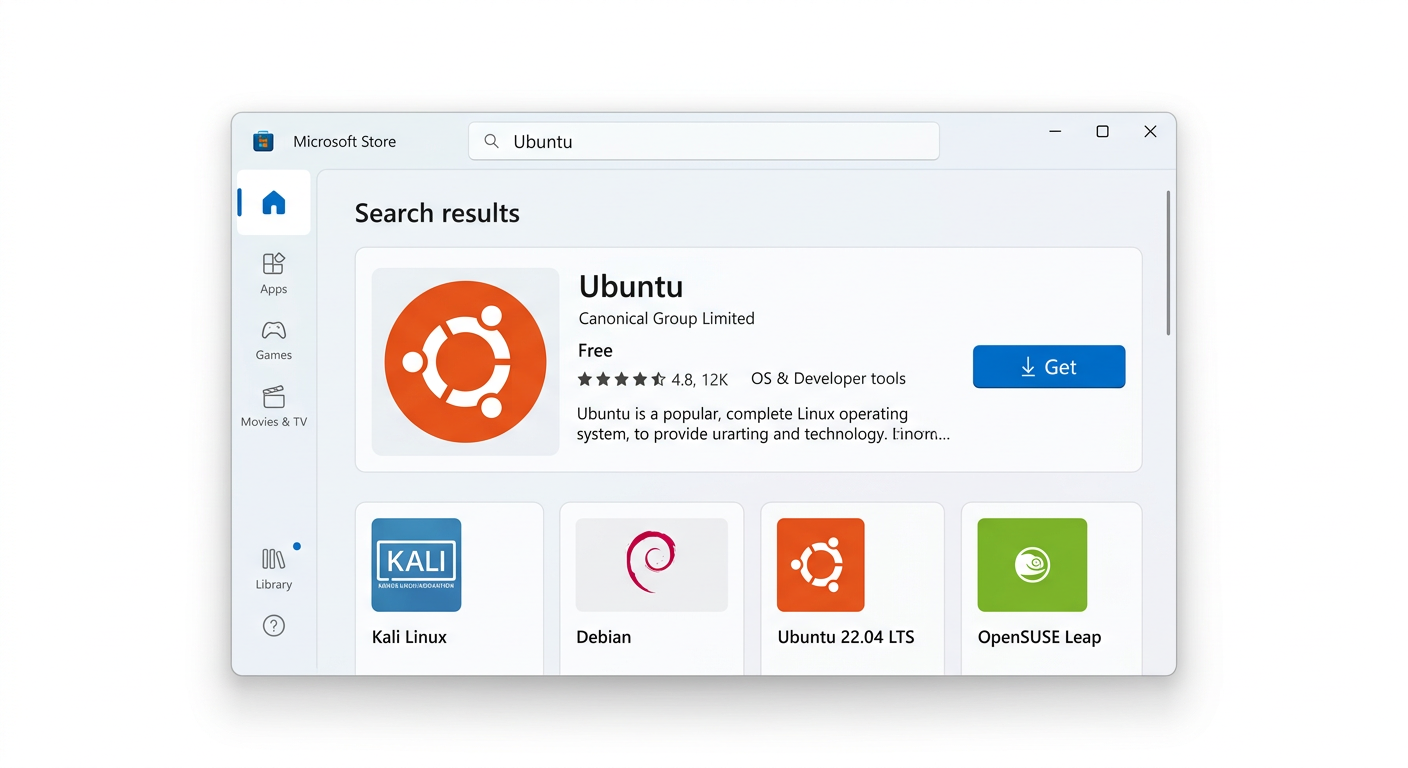The height and width of the screenshot is (768, 1408).
Task: Select the OpenSUSE Leap green icon
Action: [1031, 564]
